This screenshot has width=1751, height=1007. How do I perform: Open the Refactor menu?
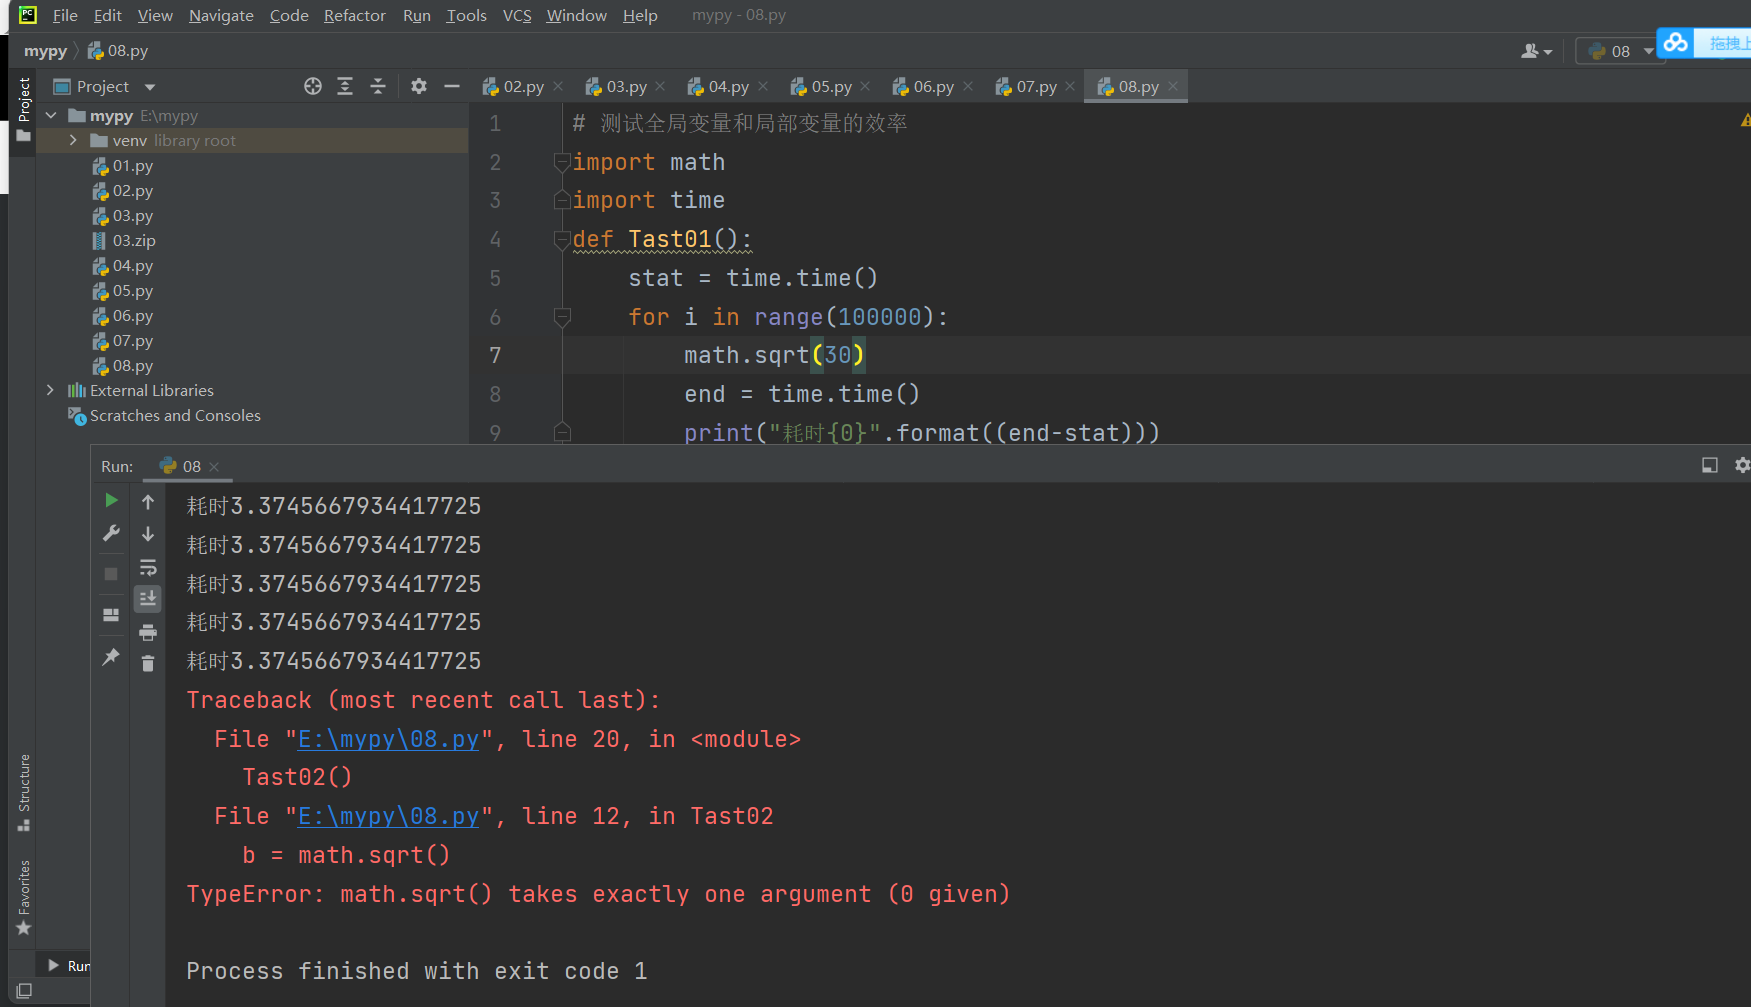pos(355,15)
